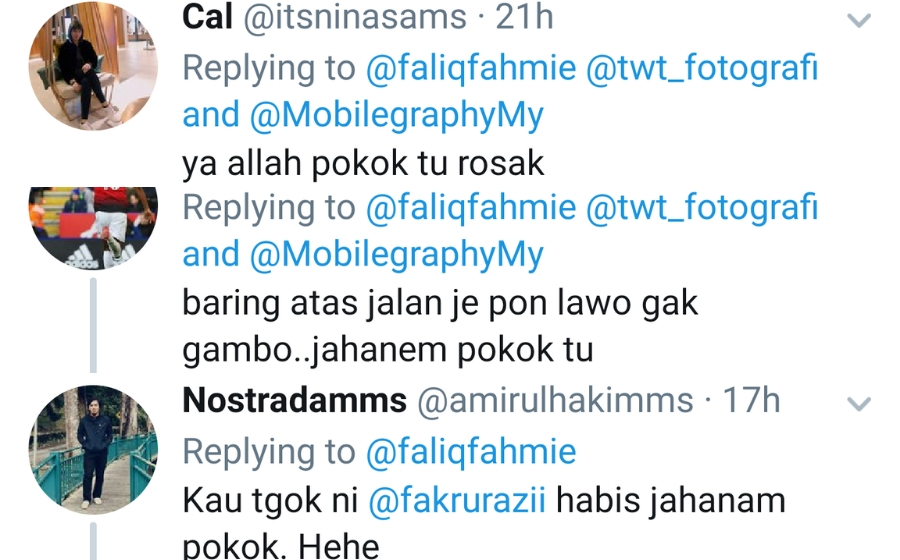The image size is (900, 560).
Task: Open tweet text 'ya allah pokok tu rosak'
Action: (363, 164)
